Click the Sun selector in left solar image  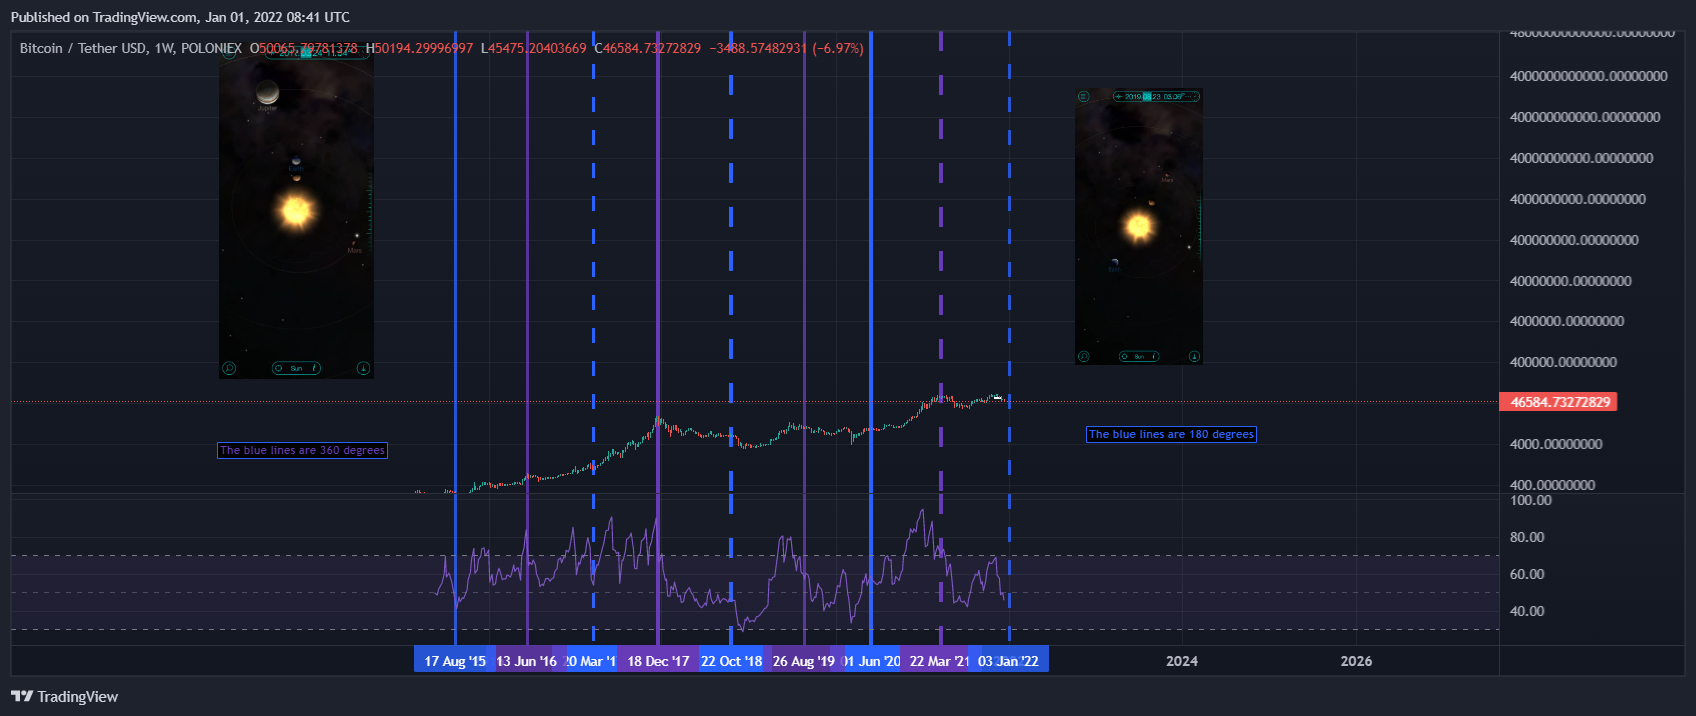pyautogui.click(x=296, y=368)
